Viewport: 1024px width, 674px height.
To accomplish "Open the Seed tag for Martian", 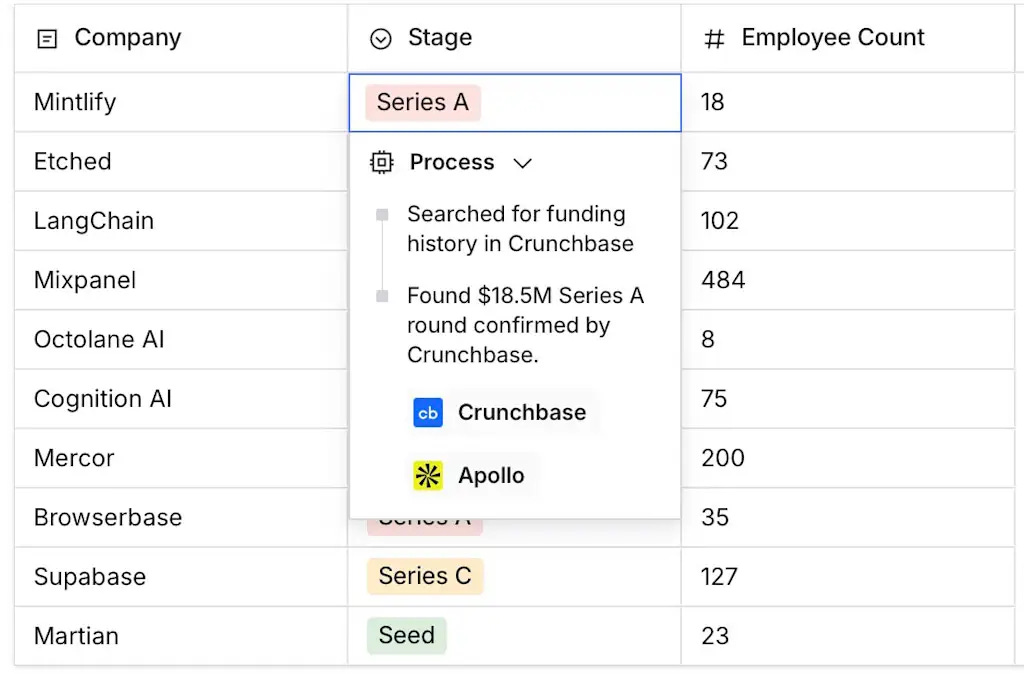I will coord(406,635).
